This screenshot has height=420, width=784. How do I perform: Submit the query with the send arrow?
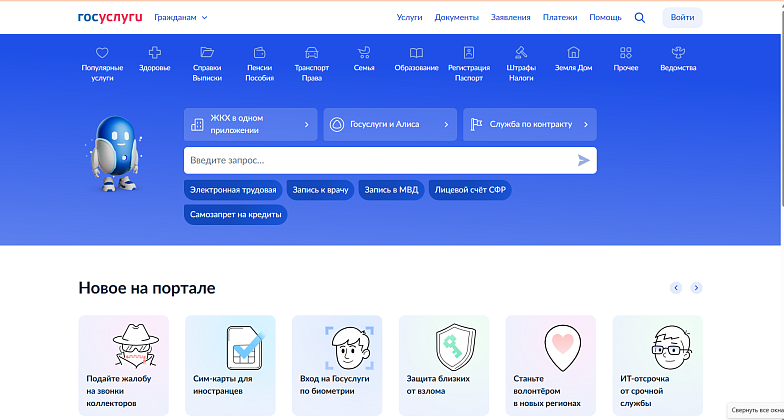pos(584,160)
